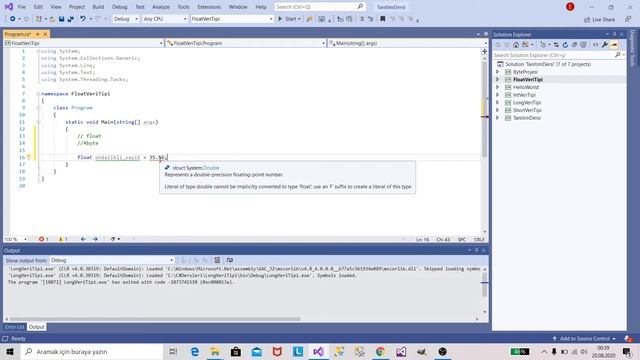Viewport: 640px width, 360px height.
Task: Click the Show All Files icon
Action: click(584, 45)
